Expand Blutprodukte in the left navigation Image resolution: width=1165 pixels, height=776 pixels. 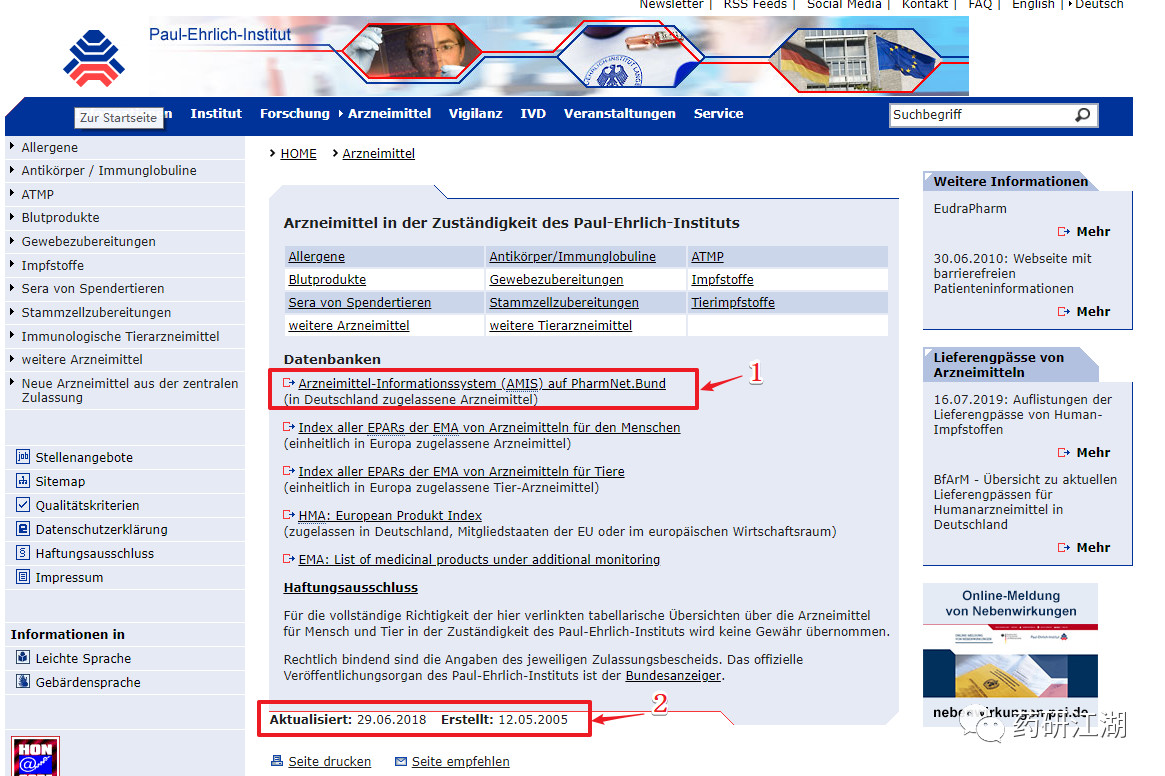(60, 217)
